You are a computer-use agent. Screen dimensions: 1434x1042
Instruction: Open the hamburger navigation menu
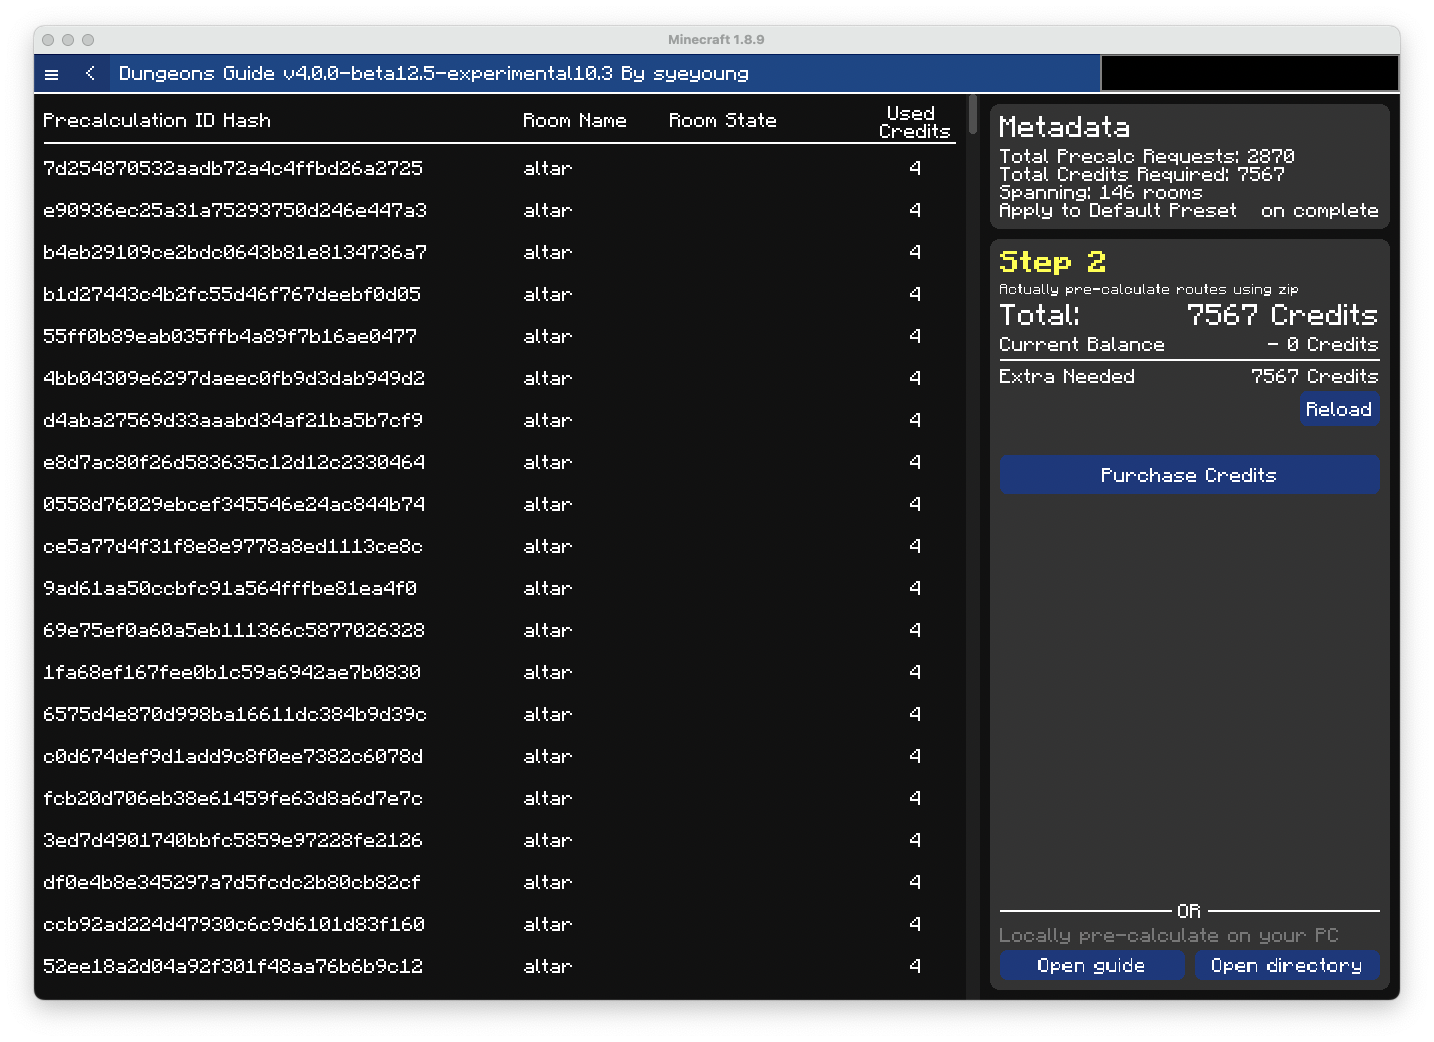coord(51,73)
